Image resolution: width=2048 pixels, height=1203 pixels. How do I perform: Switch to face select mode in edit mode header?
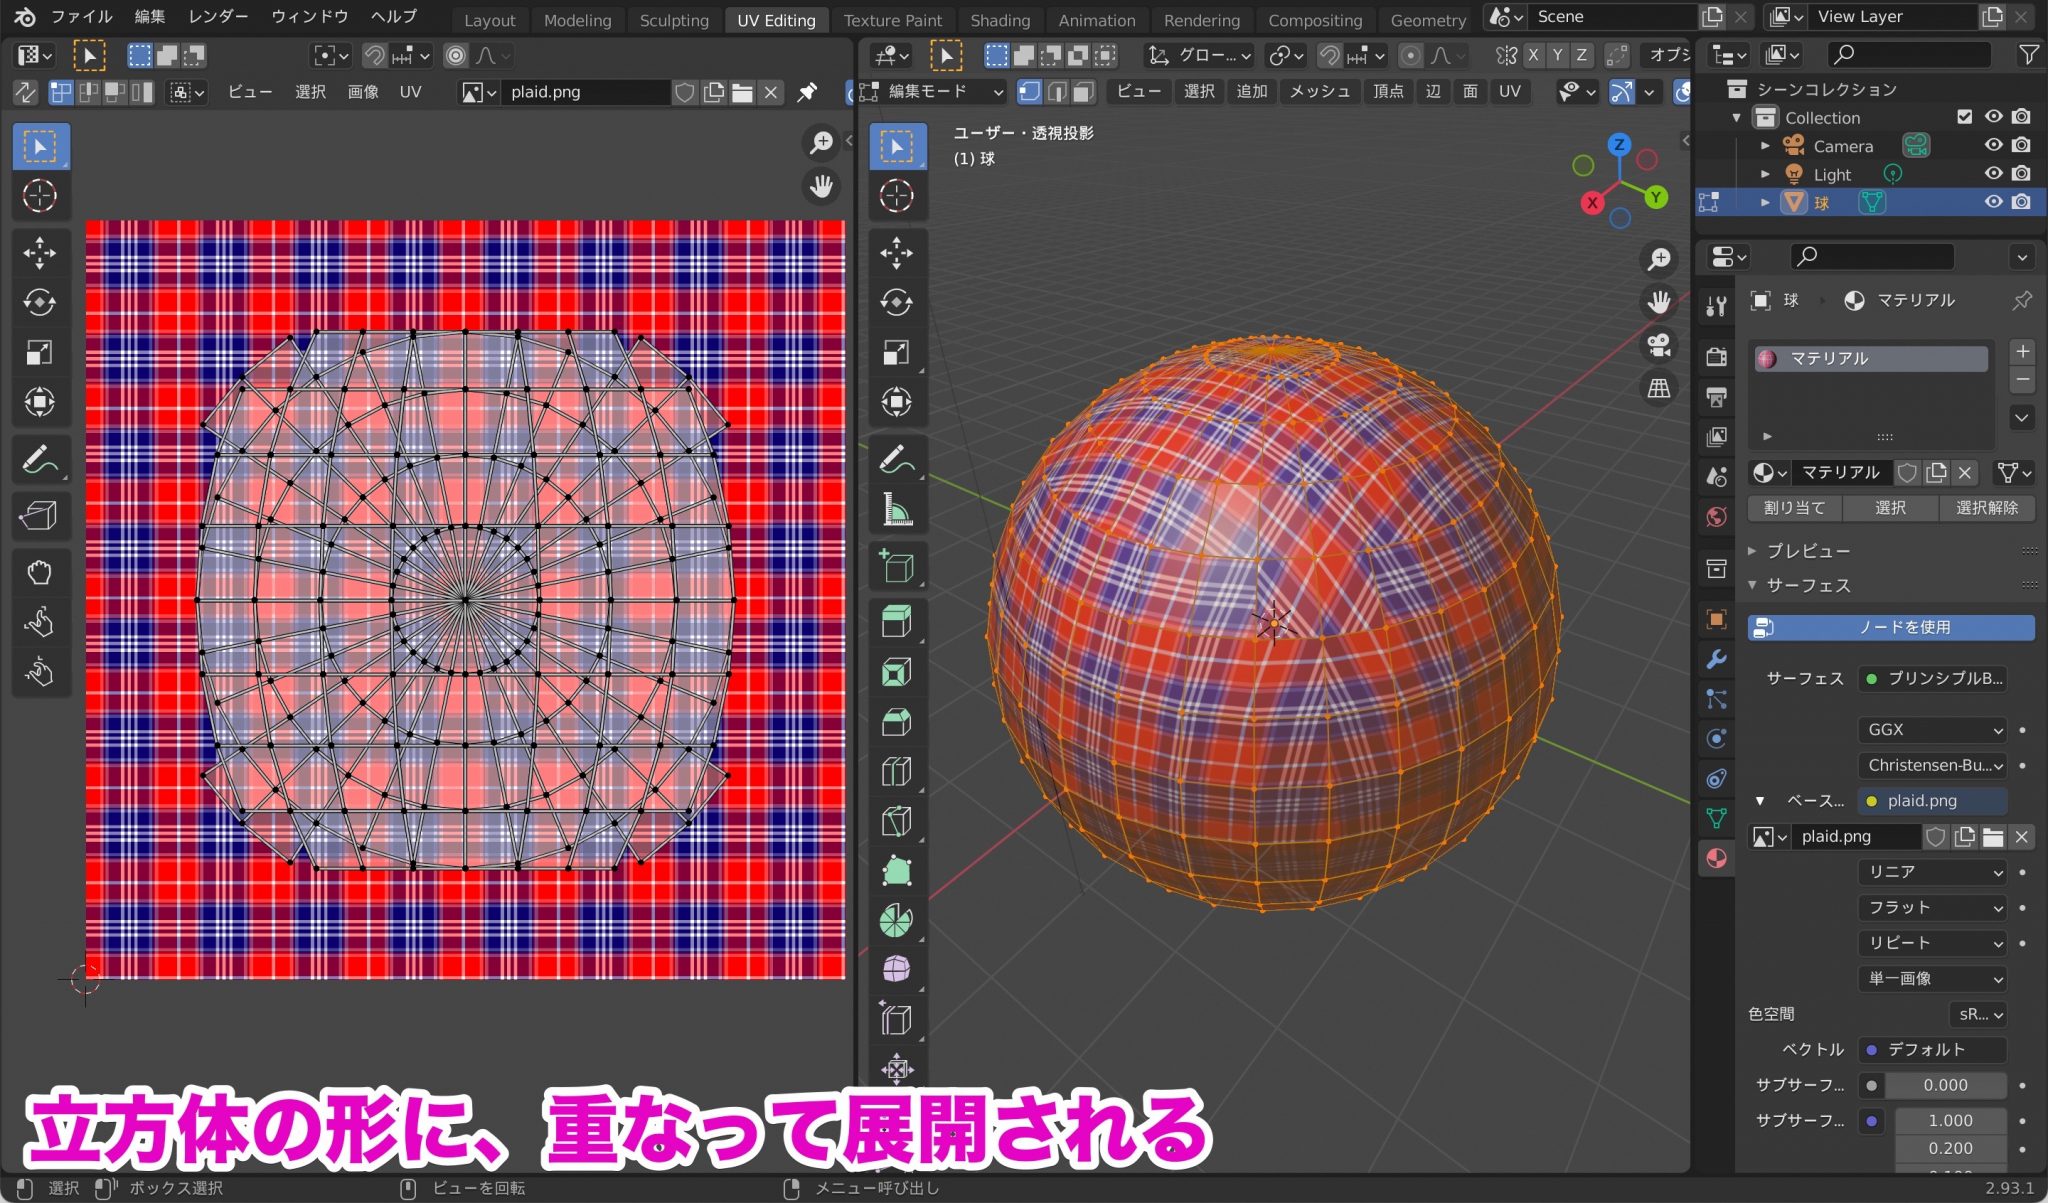[1082, 91]
